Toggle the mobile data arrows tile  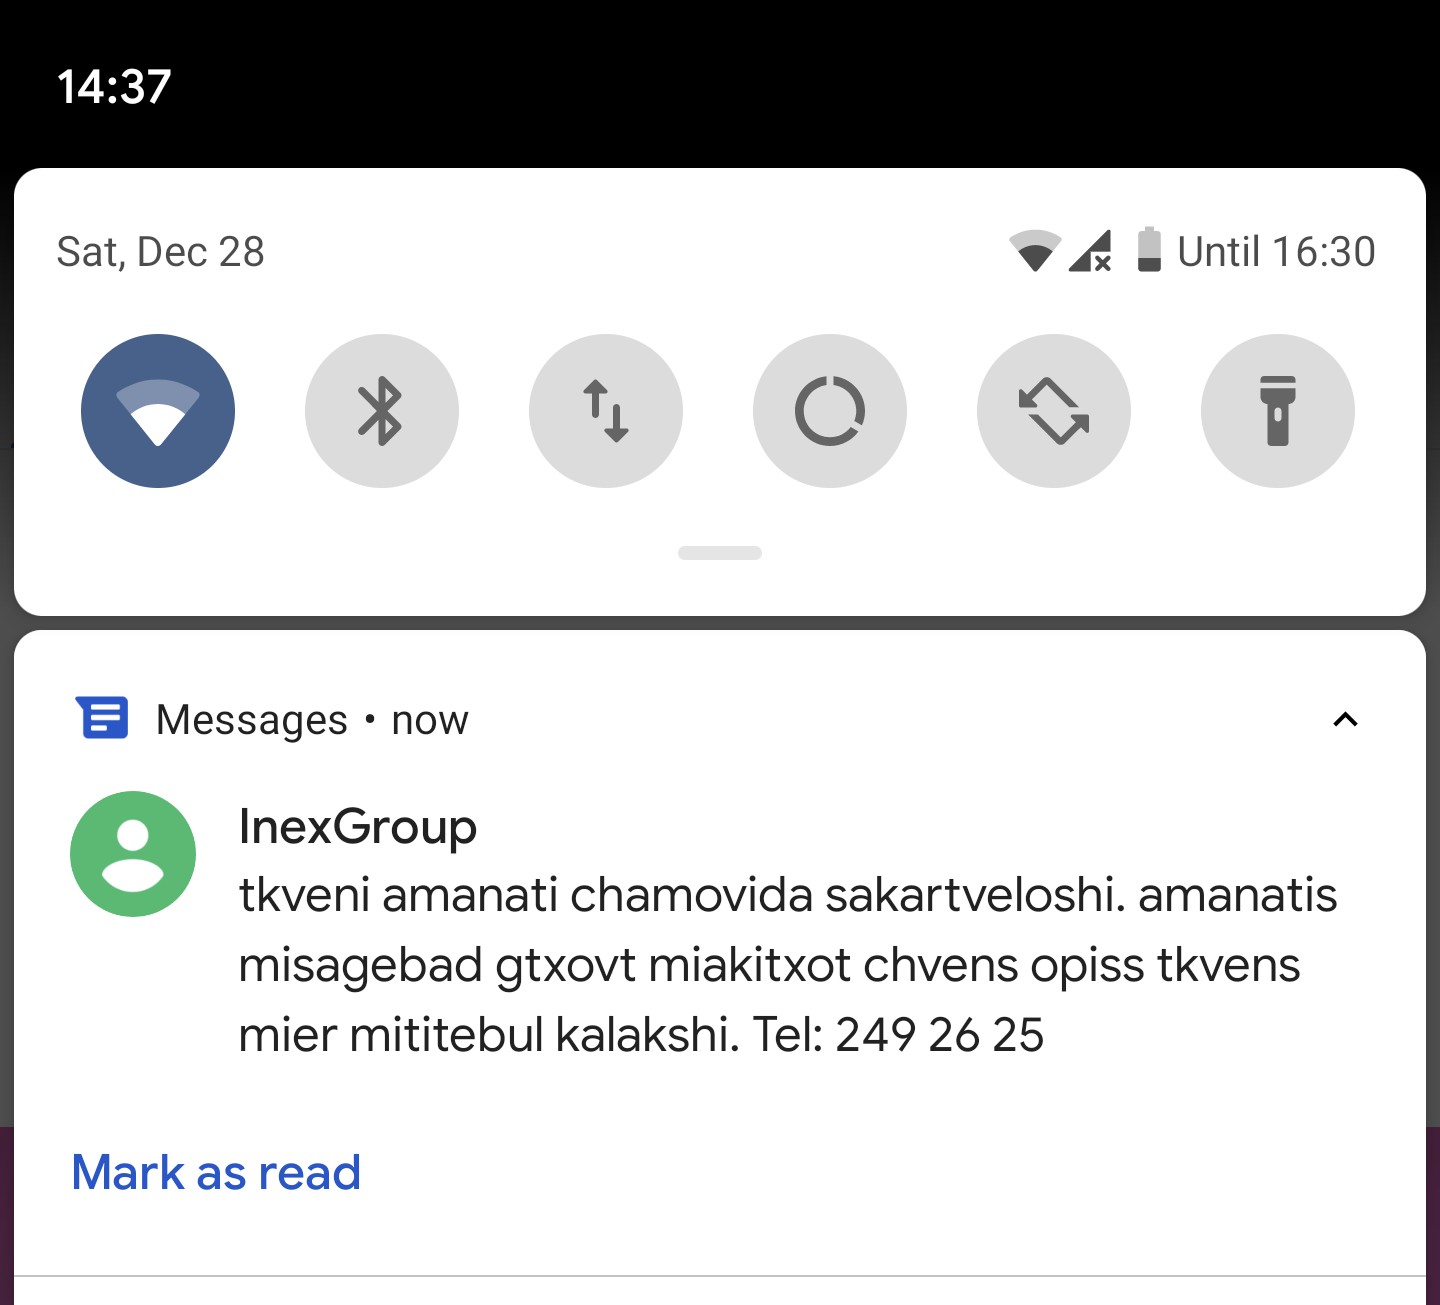click(x=606, y=411)
